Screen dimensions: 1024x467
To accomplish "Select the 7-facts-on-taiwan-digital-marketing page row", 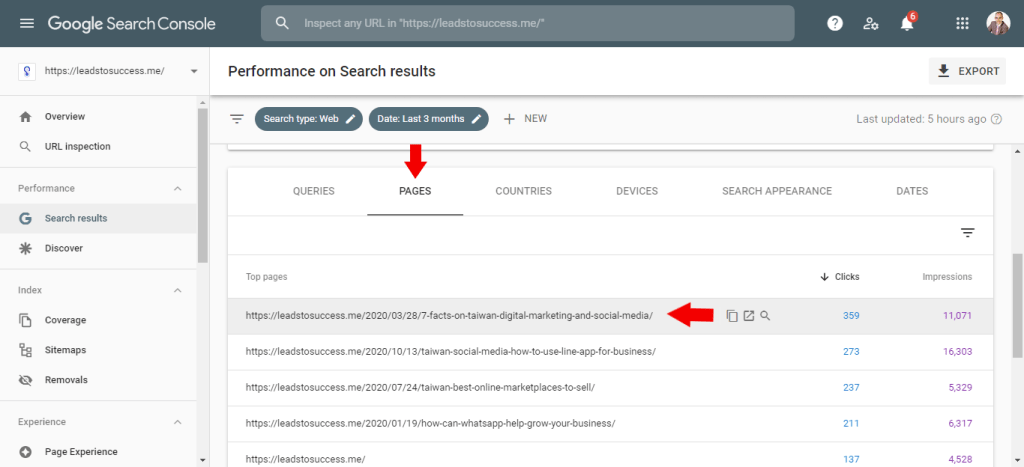I will (x=610, y=316).
